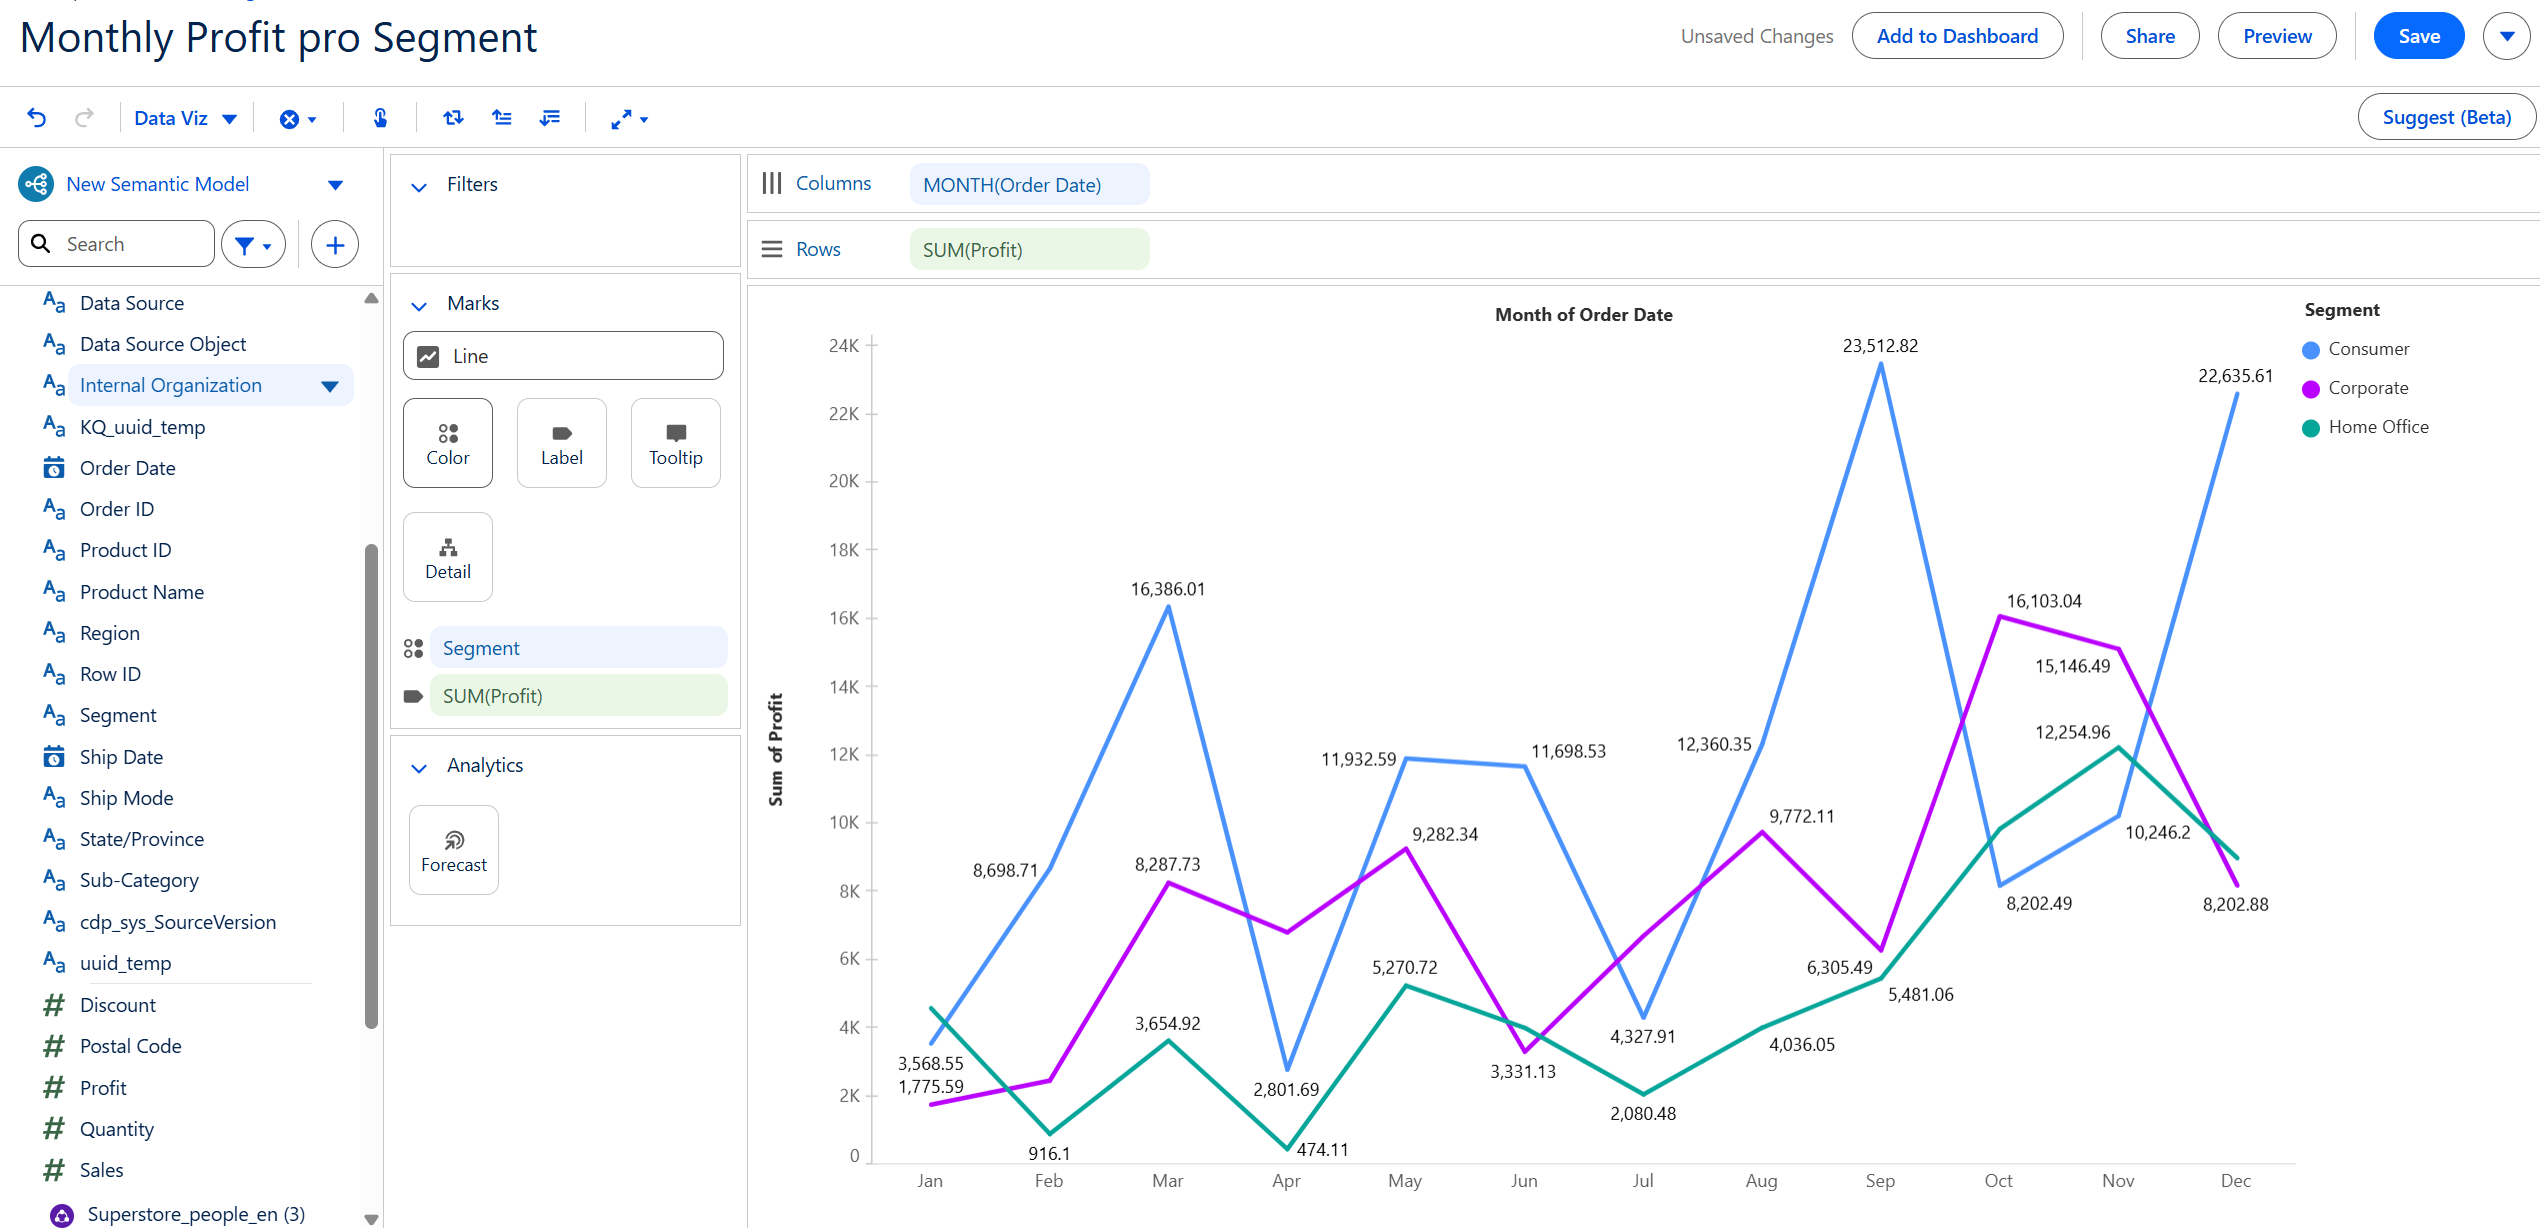Open the Detail marks card
The image size is (2540, 1228).
447,557
